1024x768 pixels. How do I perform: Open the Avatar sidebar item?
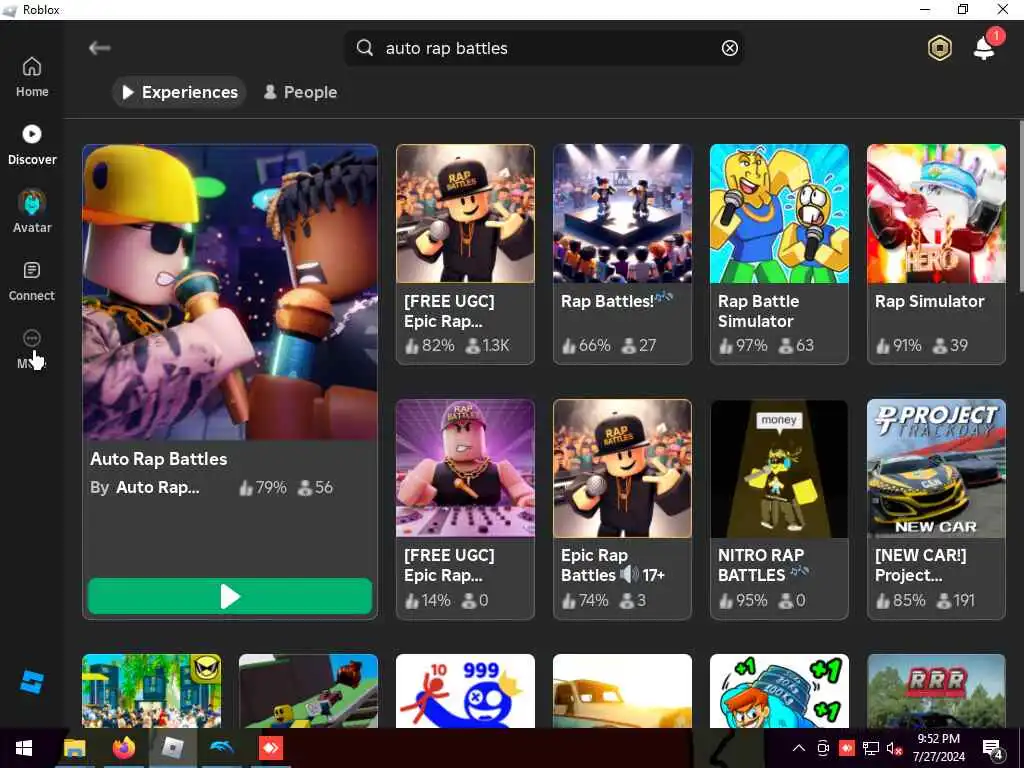pos(31,213)
